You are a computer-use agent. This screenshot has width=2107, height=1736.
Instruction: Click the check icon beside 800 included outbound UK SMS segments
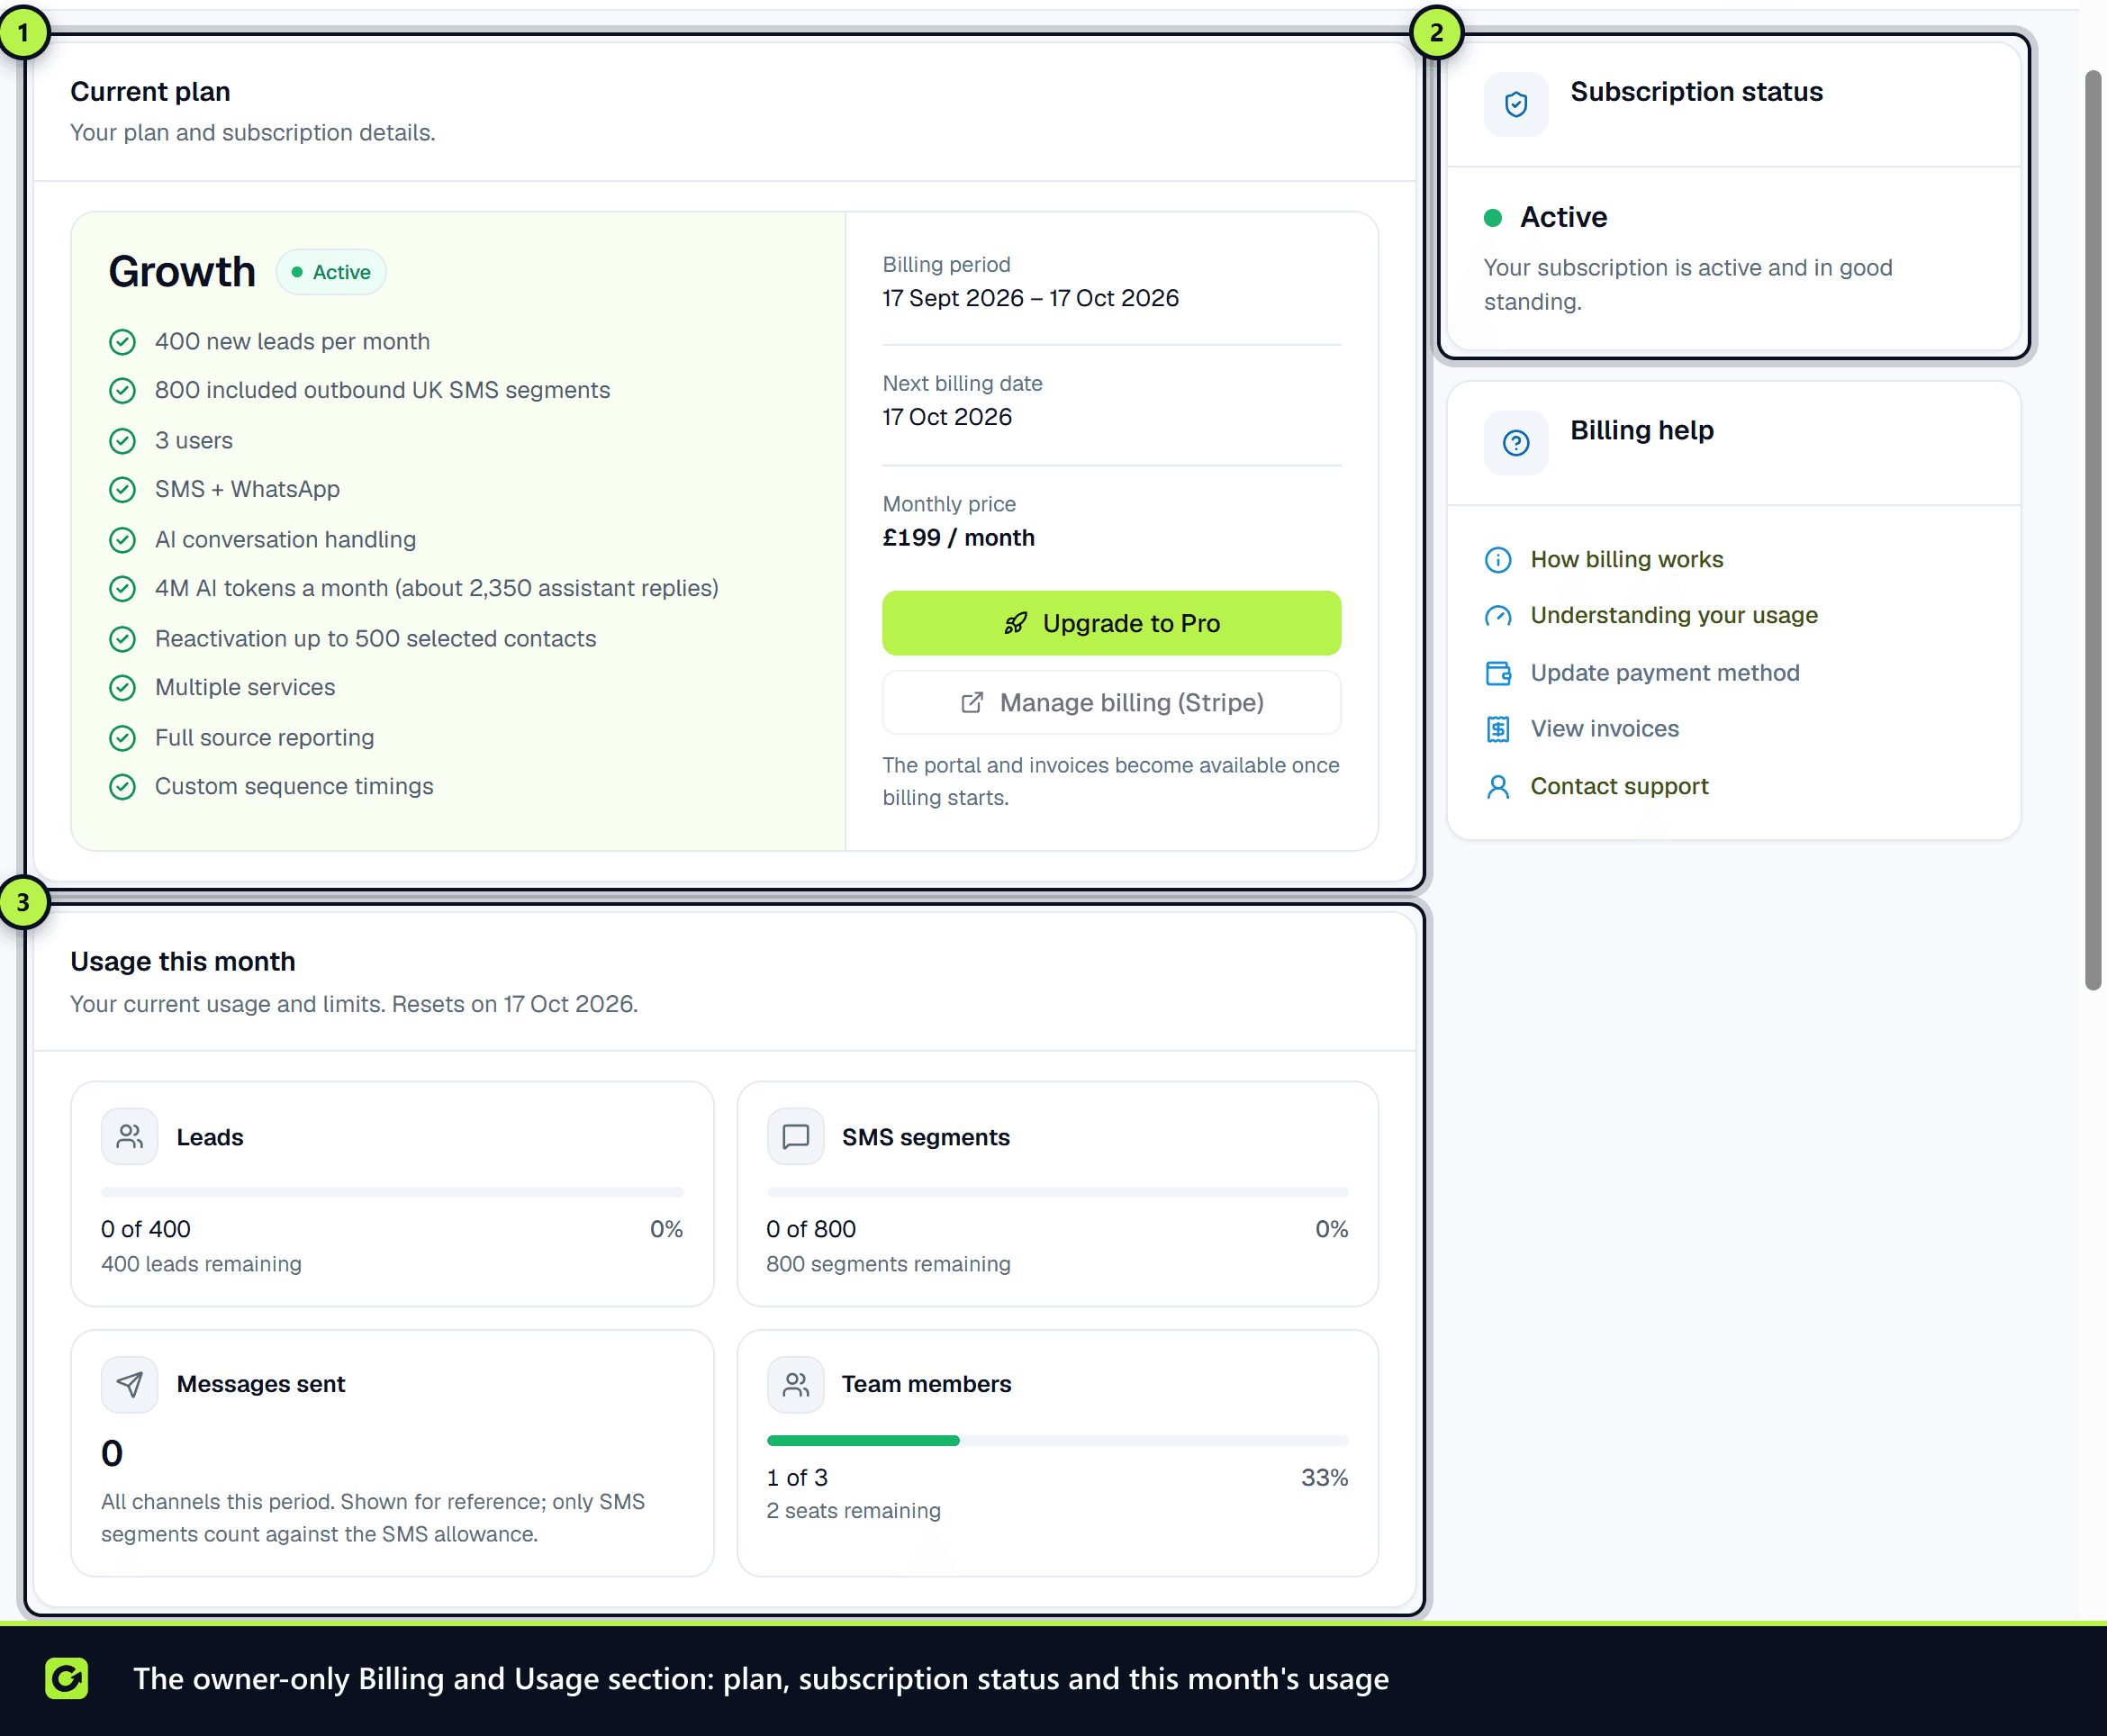122,391
